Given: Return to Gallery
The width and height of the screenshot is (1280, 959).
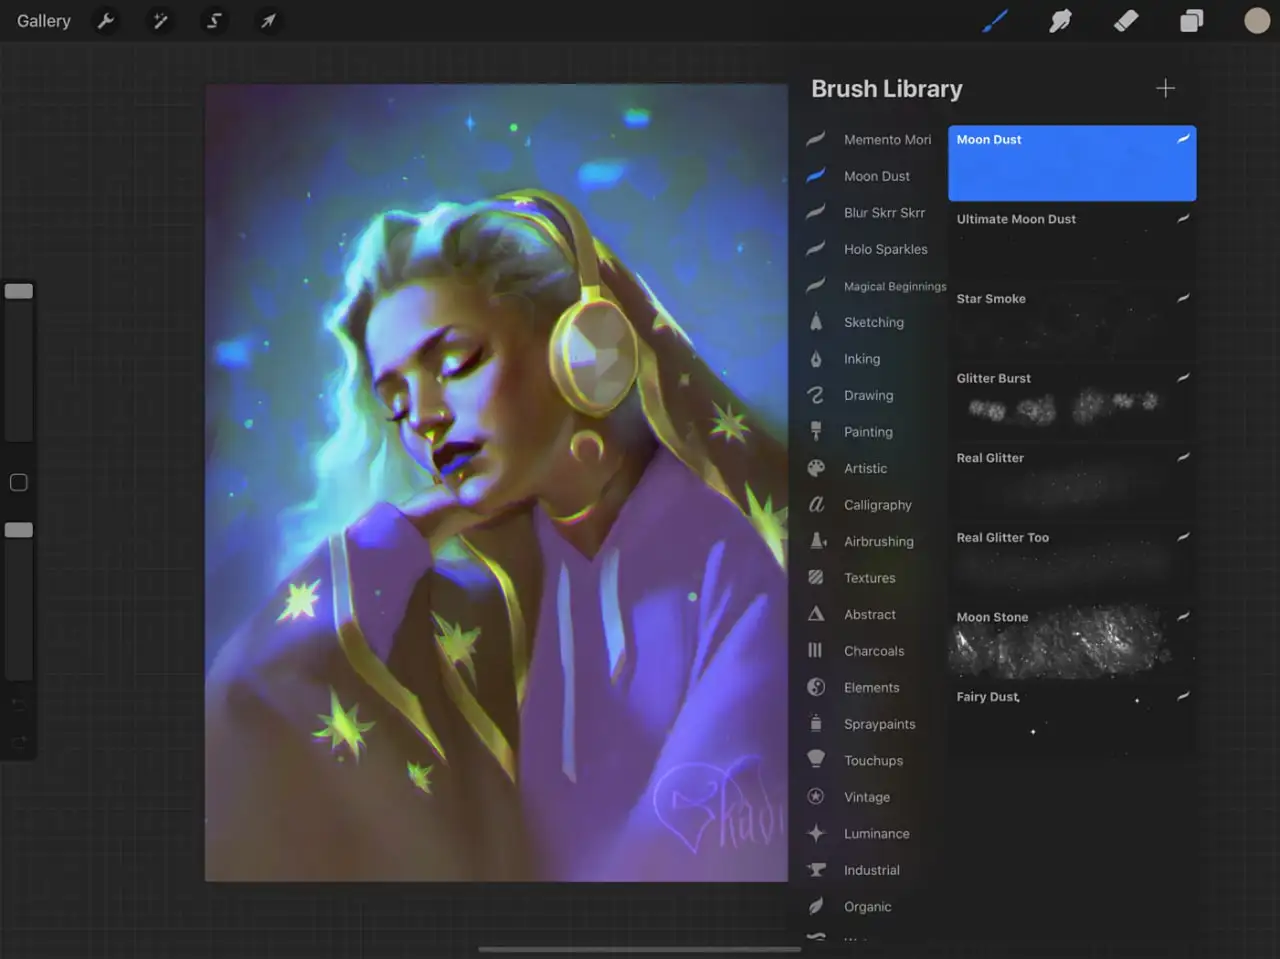Looking at the screenshot, I should pyautogui.click(x=44, y=21).
